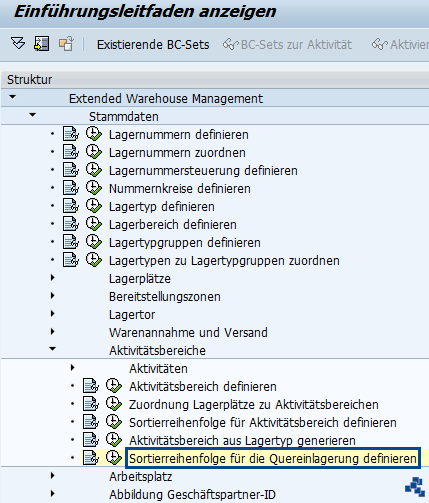Viewport: 429px width, 503px height.
Task: Execute activity icon for Sortierreihenfolge Quereinlagerung
Action: (x=114, y=458)
